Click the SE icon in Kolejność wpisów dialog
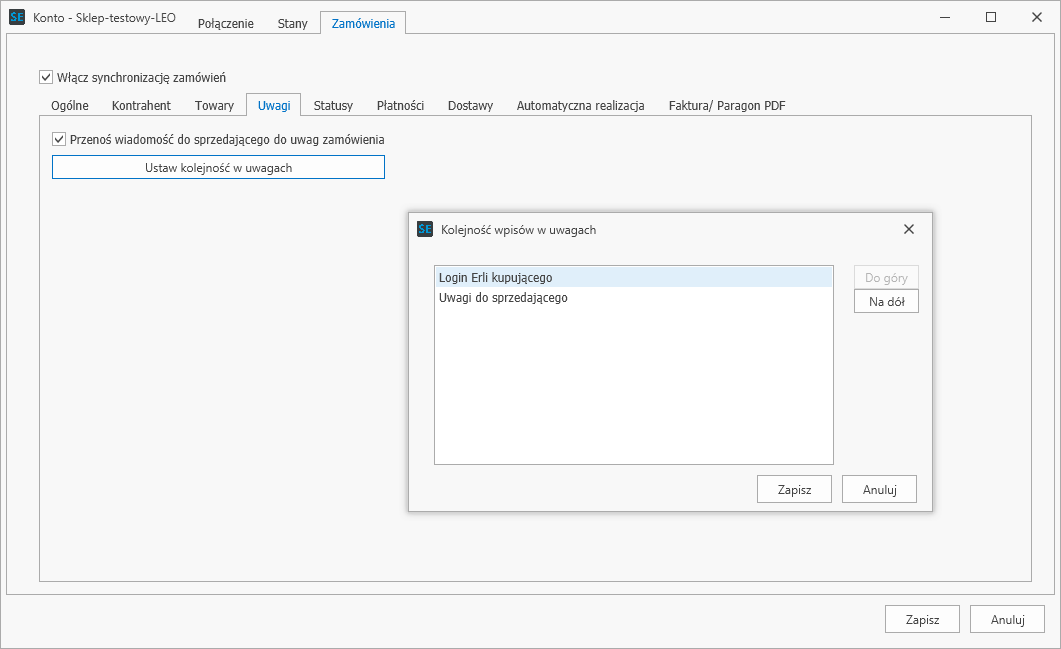This screenshot has width=1061, height=649. pyautogui.click(x=425, y=229)
